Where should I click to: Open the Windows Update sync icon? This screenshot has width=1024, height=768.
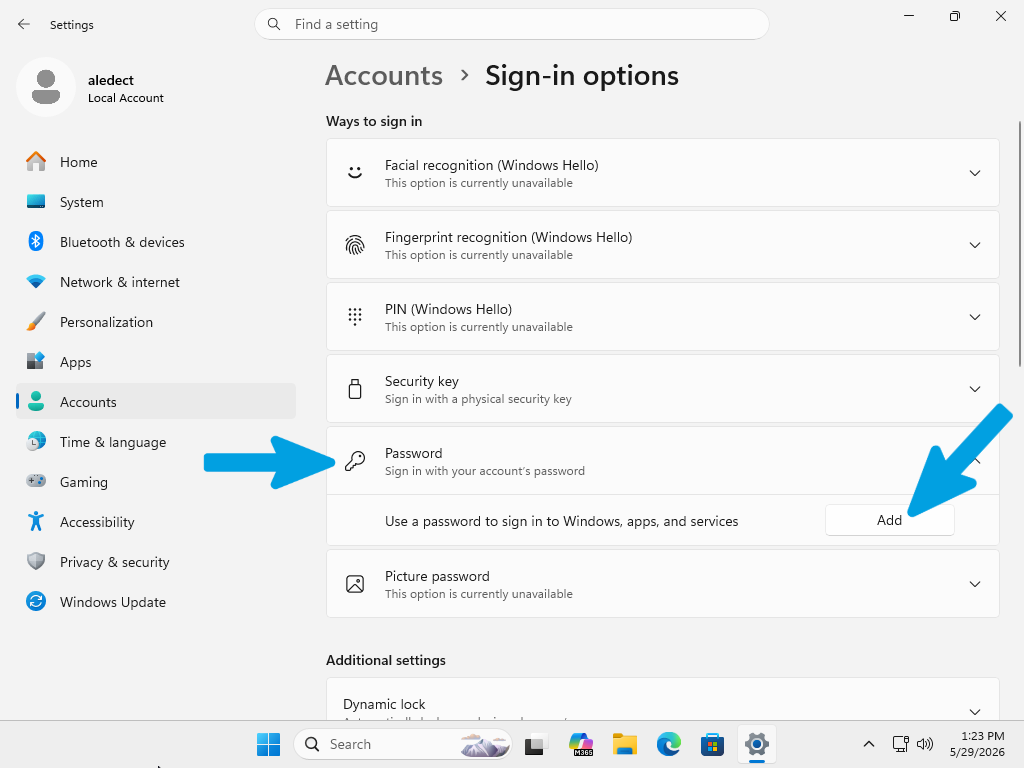[x=36, y=601]
